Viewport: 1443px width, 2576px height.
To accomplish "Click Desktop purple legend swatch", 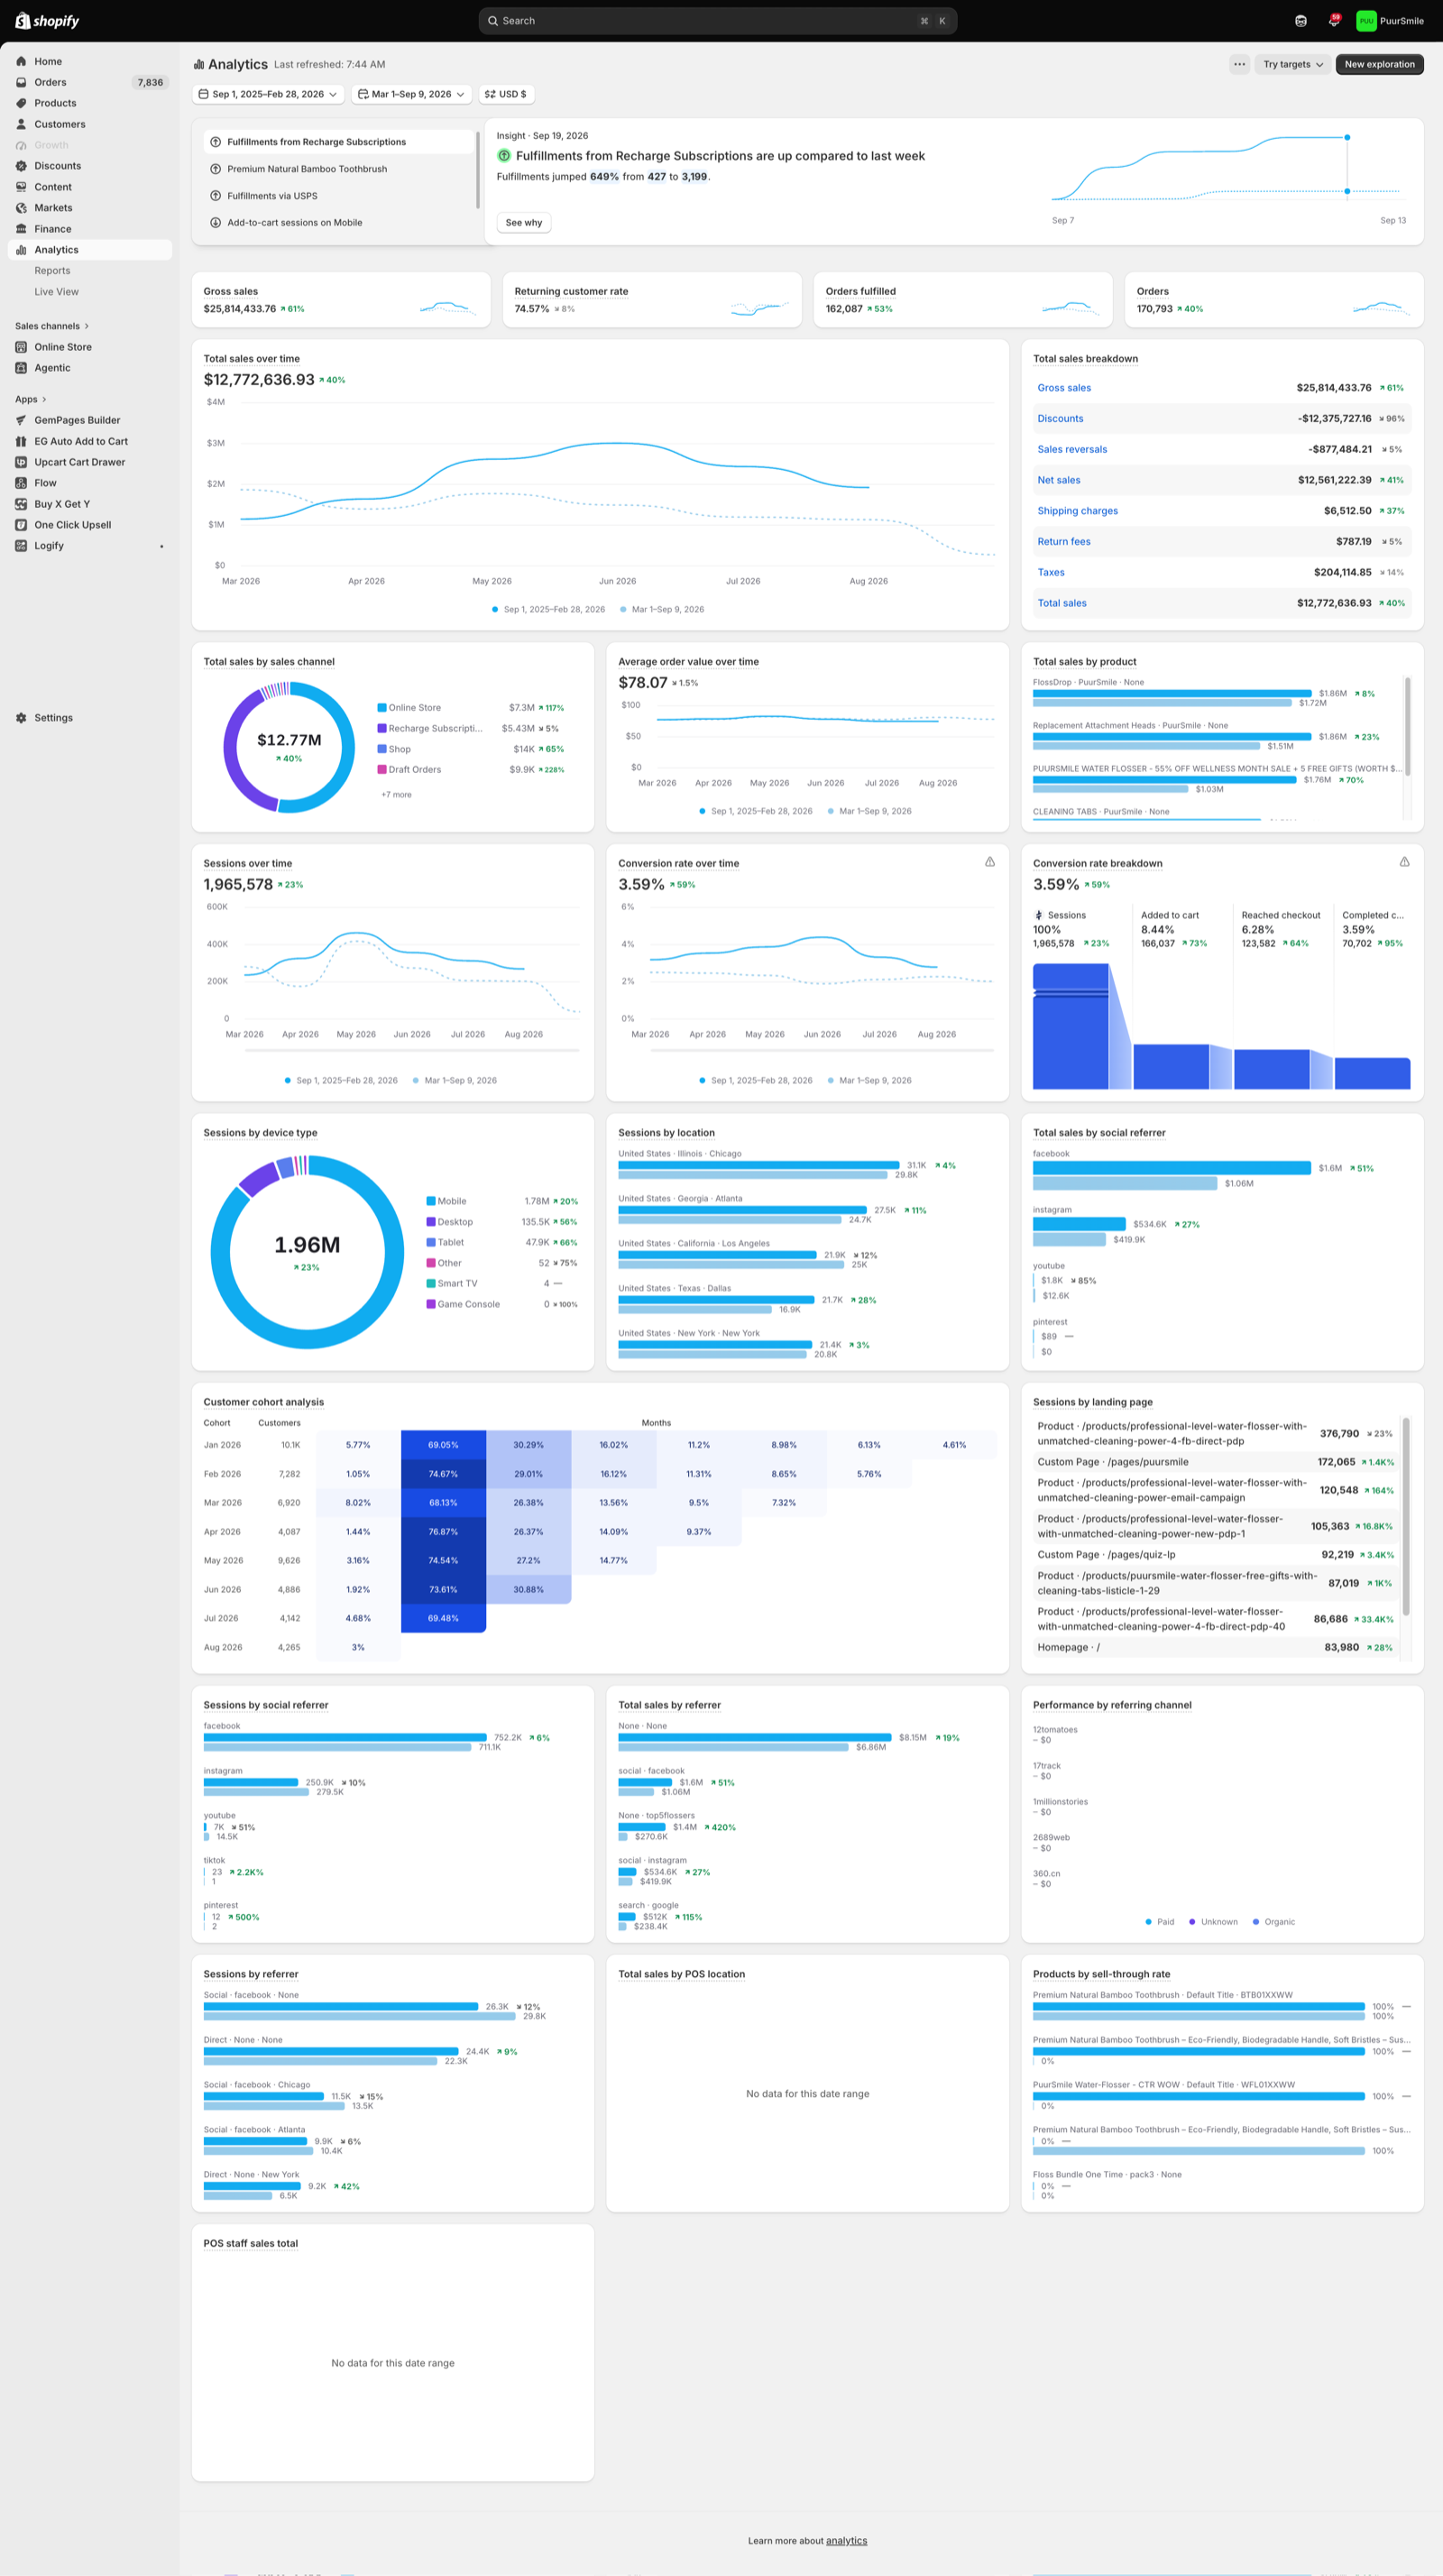I will 431,1221.
